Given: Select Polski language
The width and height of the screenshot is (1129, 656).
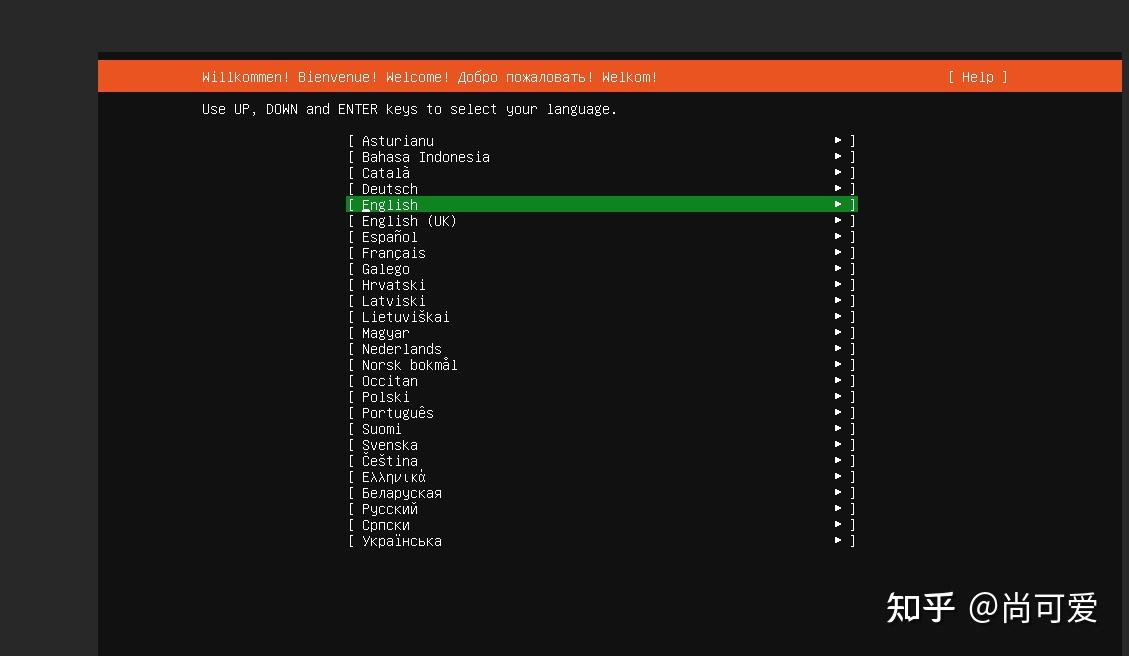Looking at the screenshot, I should 602,397.
